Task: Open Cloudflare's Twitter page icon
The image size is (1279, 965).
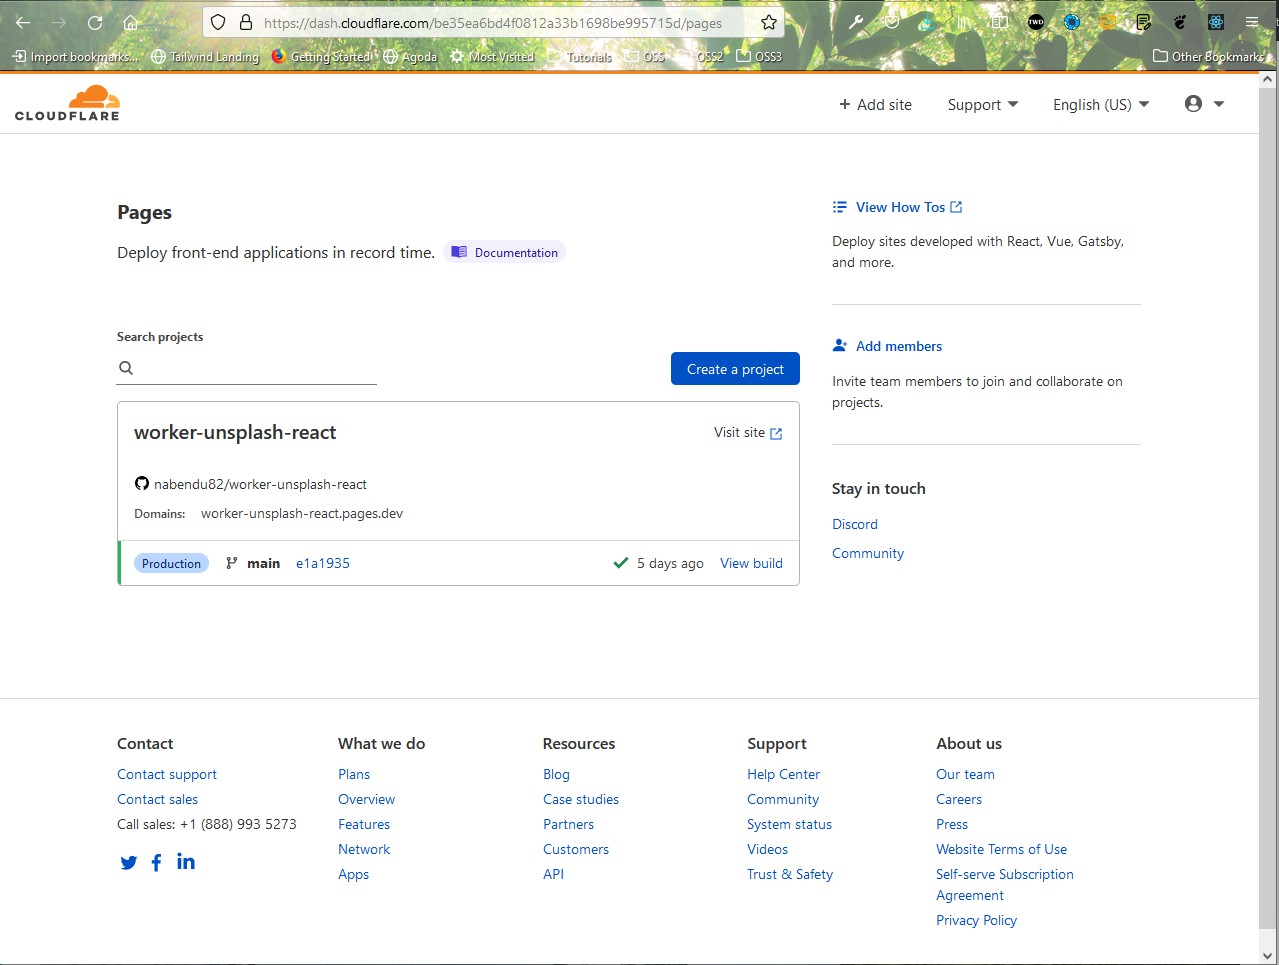Action: [129, 863]
